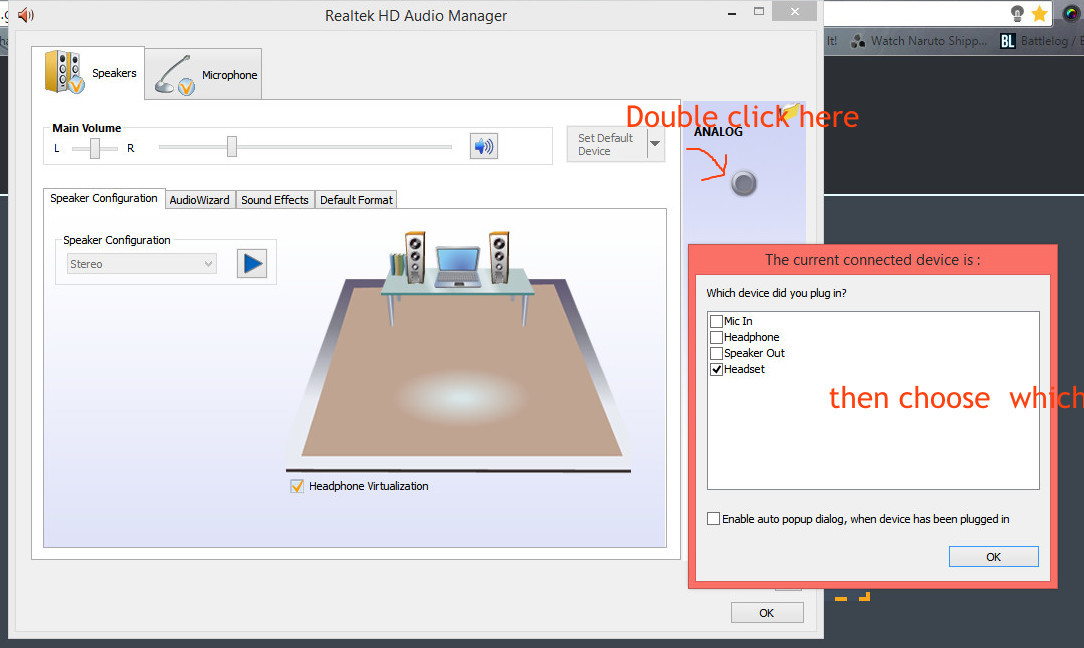This screenshot has height=648, width=1084.
Task: Minimize the Realtek HD Audio Manager window
Action: coord(731,12)
